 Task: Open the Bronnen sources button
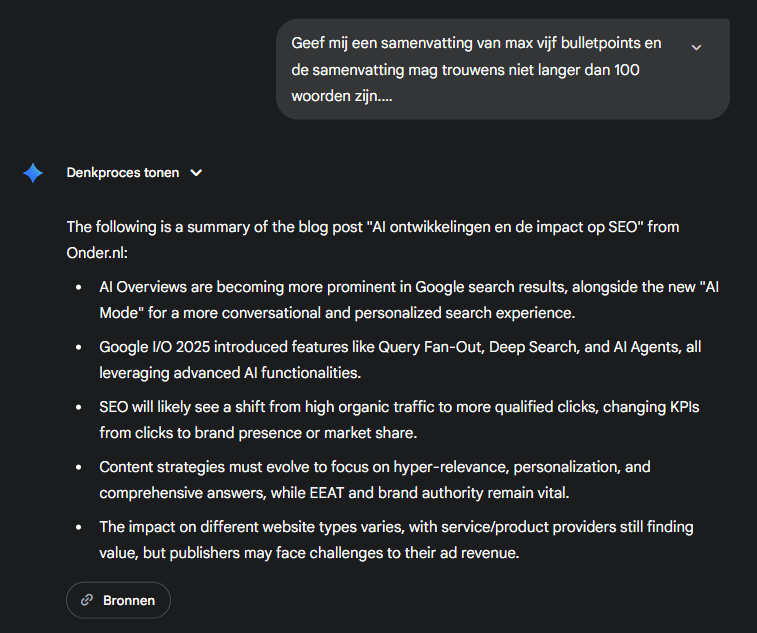[x=118, y=600]
